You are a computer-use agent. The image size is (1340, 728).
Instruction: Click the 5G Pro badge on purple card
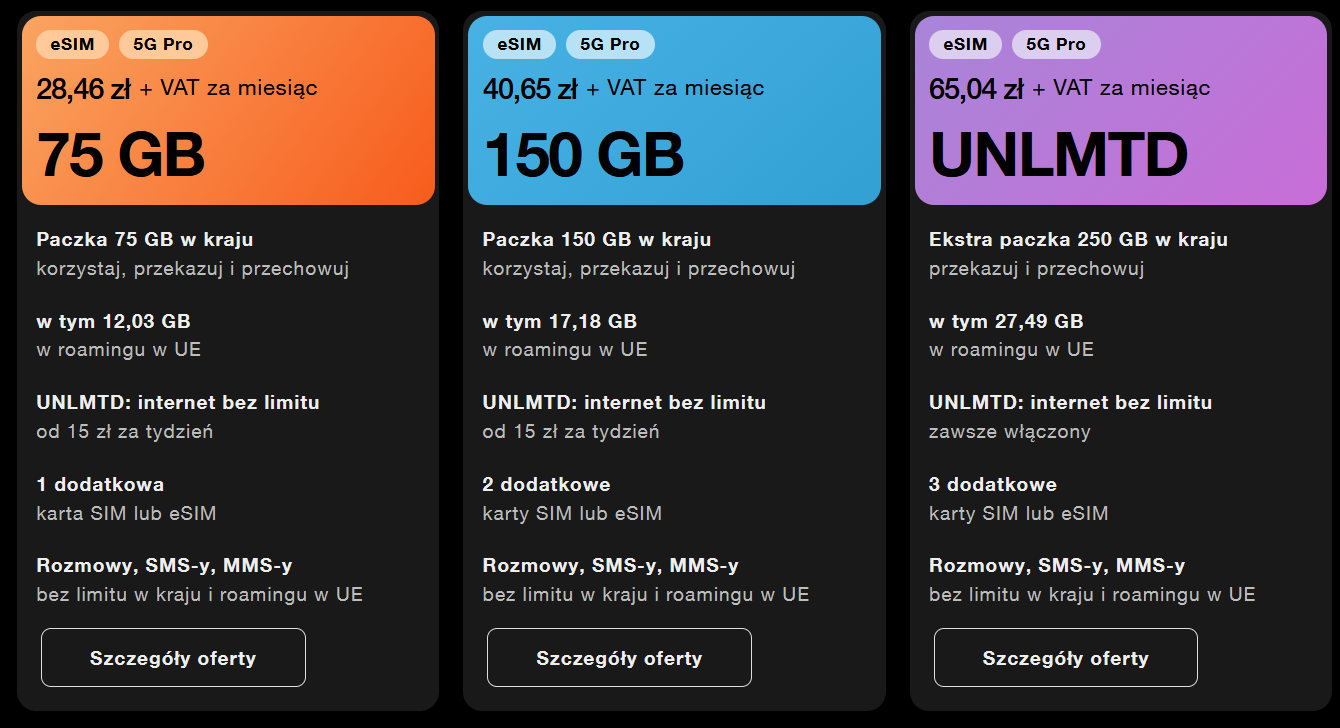pos(1056,44)
